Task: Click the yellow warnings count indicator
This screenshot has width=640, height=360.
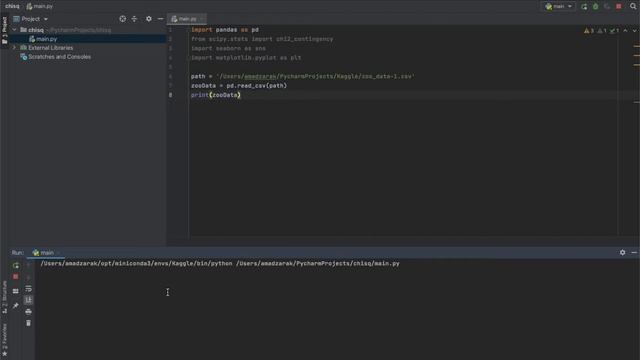Action: pos(589,31)
